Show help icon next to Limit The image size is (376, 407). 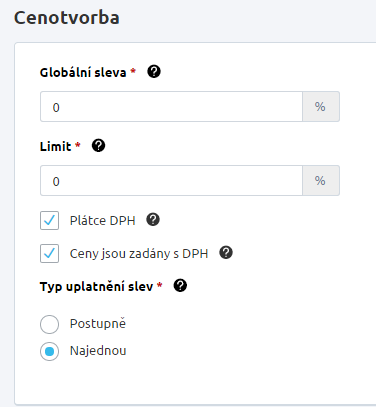tap(99, 146)
